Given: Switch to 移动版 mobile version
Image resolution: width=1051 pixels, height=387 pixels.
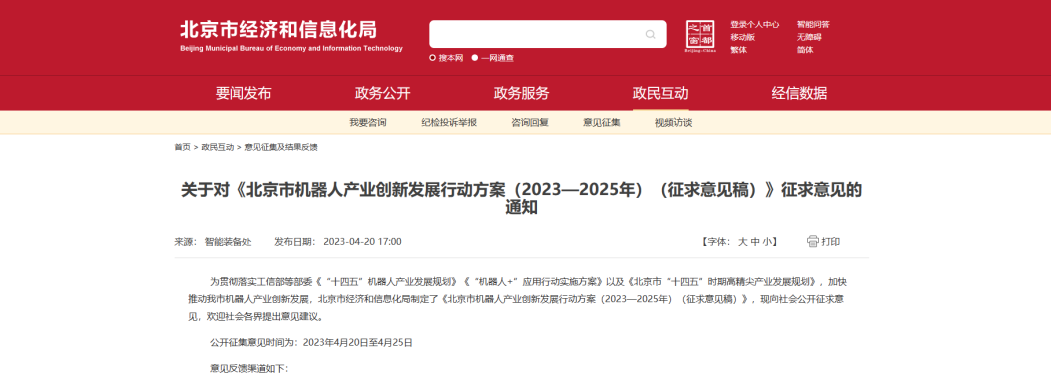Looking at the screenshot, I should (x=743, y=37).
